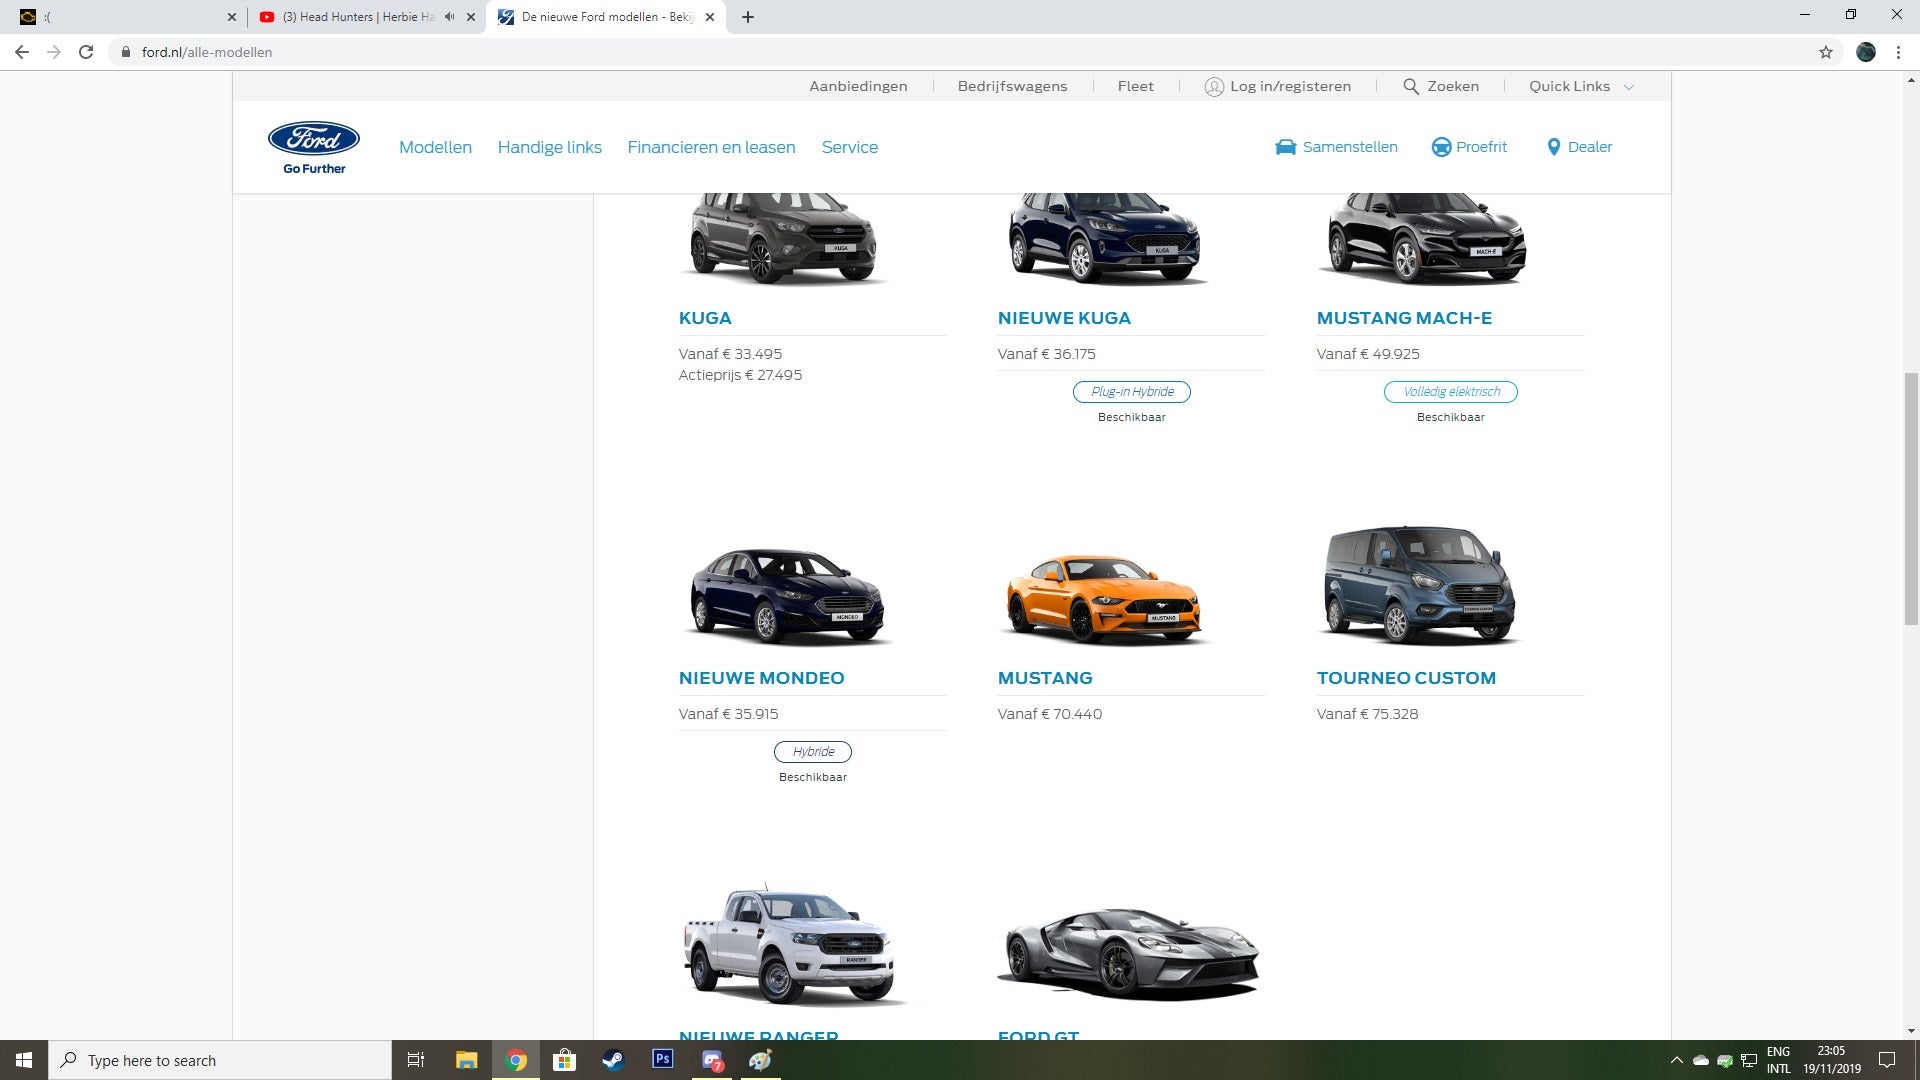Click the Dealer link text
The width and height of the screenshot is (1920, 1080).
[1590, 147]
